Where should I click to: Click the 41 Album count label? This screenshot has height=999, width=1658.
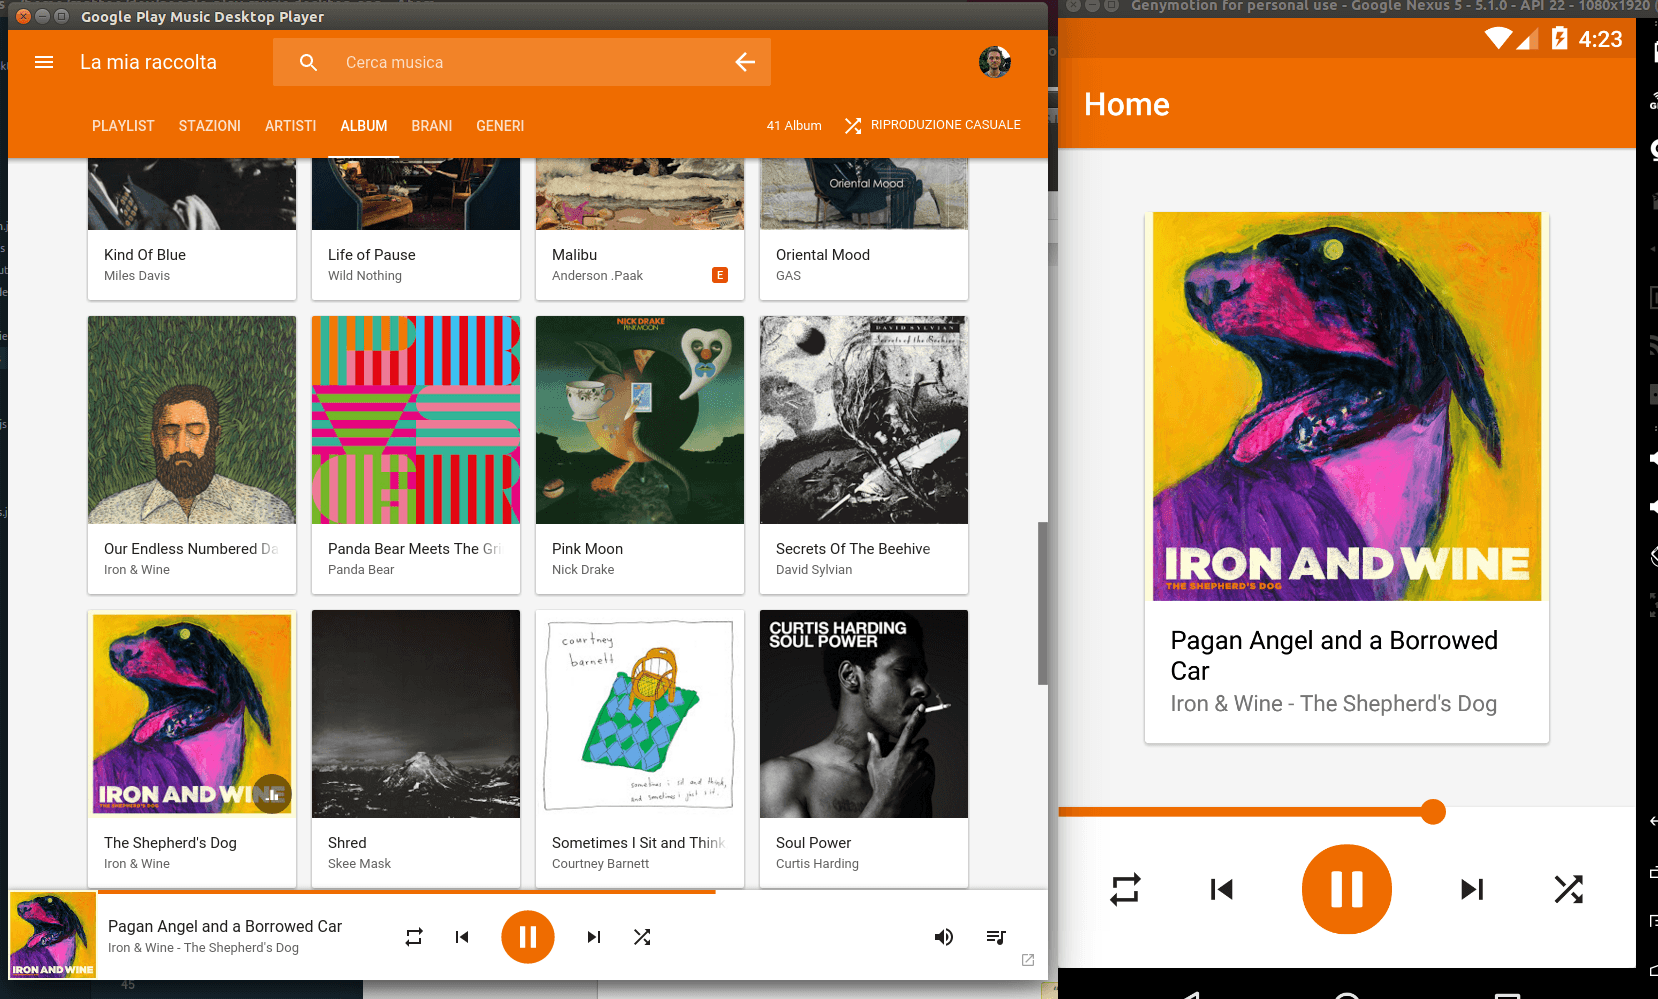[x=794, y=126]
